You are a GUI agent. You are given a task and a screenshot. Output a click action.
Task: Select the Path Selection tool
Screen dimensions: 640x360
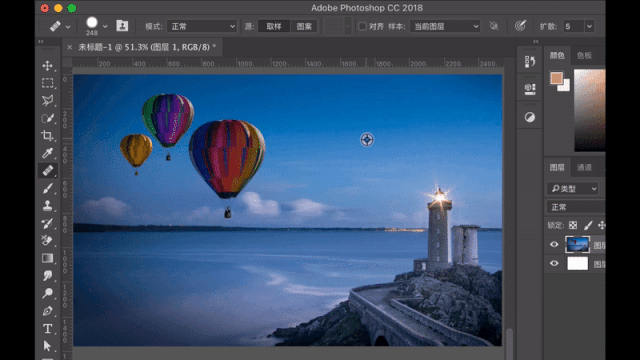(47, 346)
